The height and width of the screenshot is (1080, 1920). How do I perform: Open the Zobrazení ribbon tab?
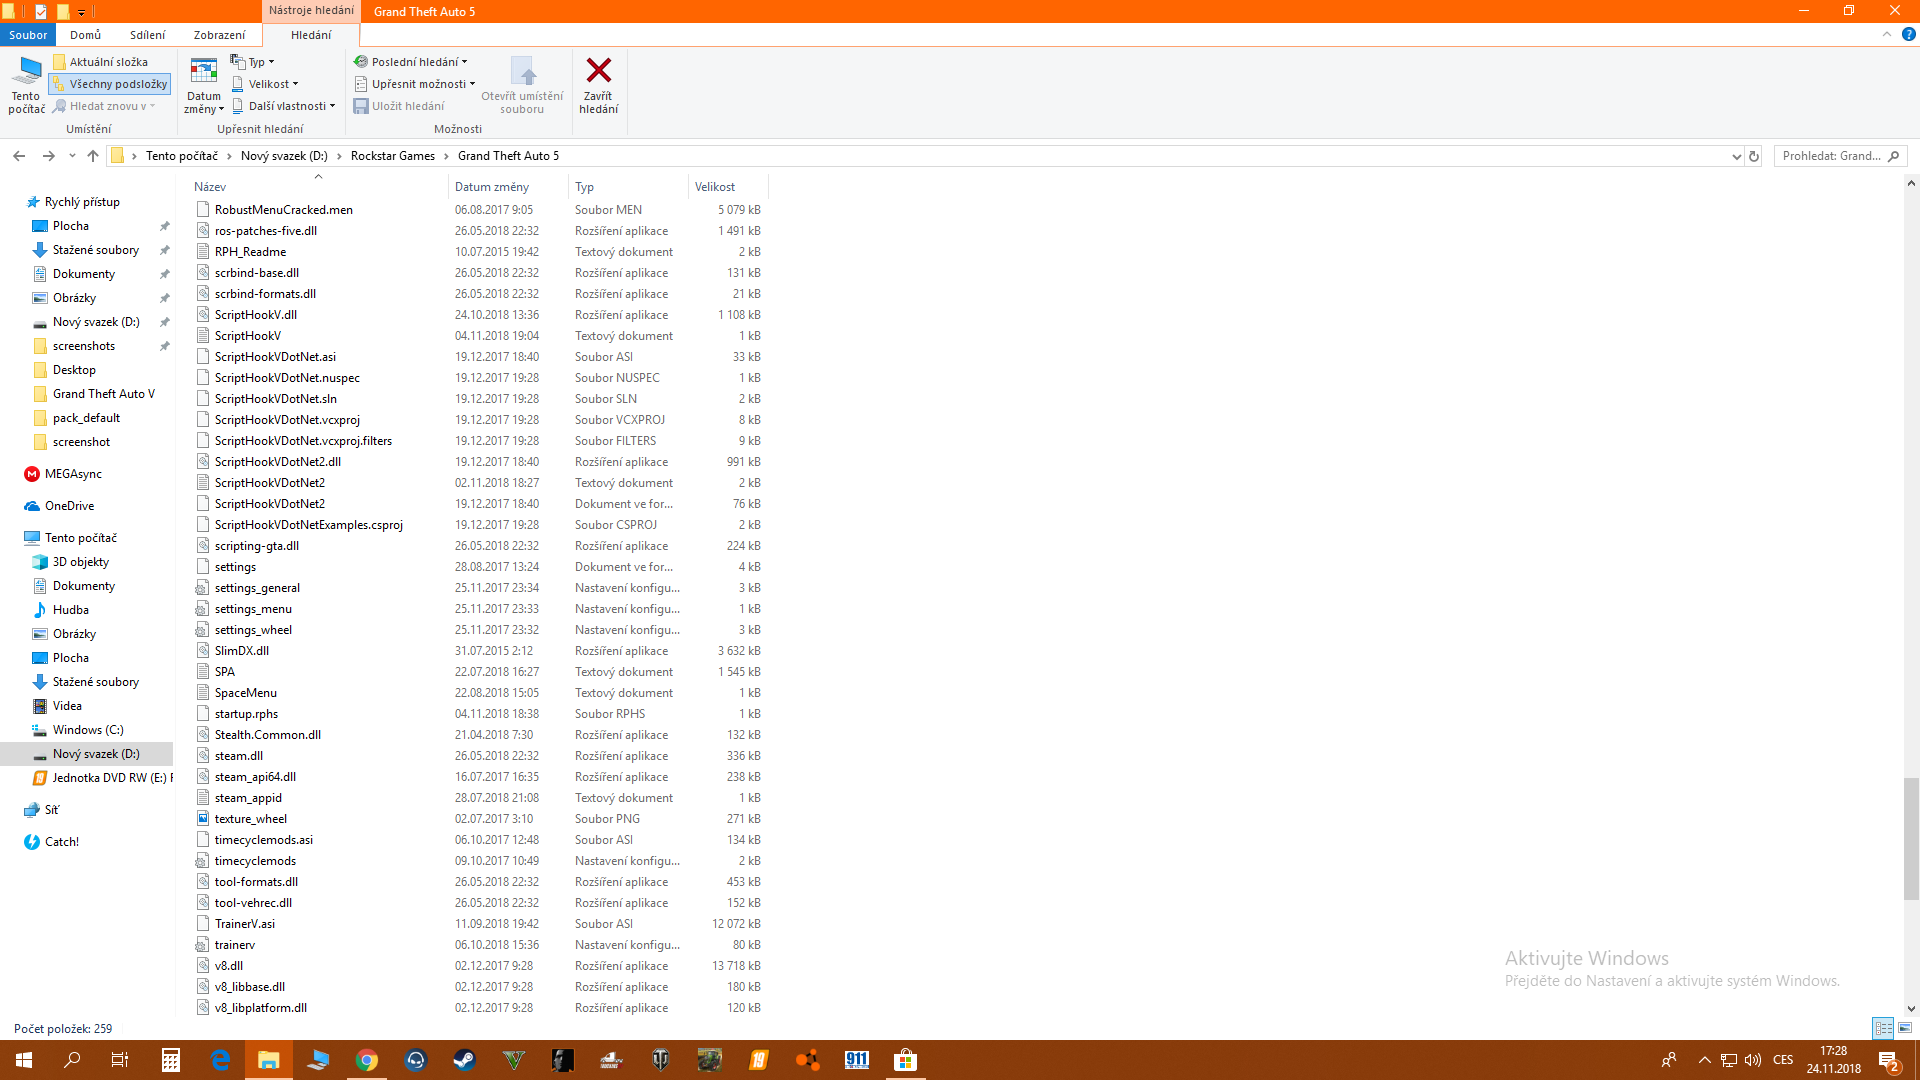pos(219,35)
